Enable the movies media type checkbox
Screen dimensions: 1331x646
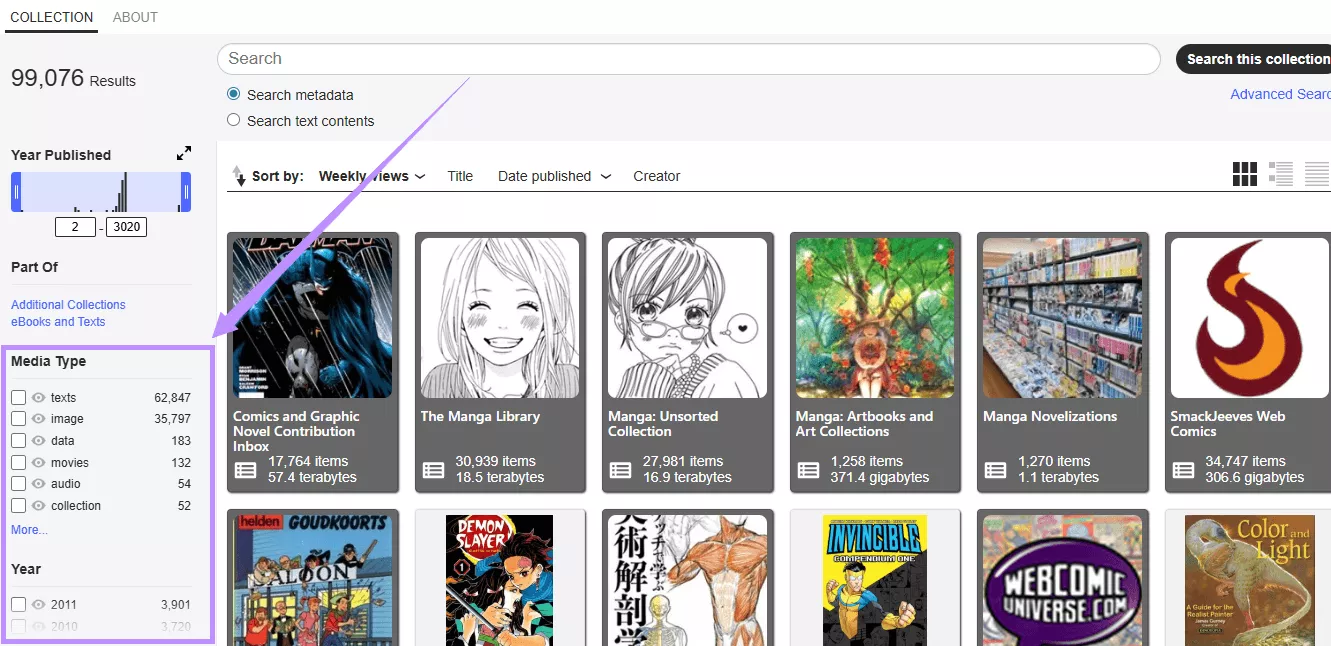tap(19, 463)
